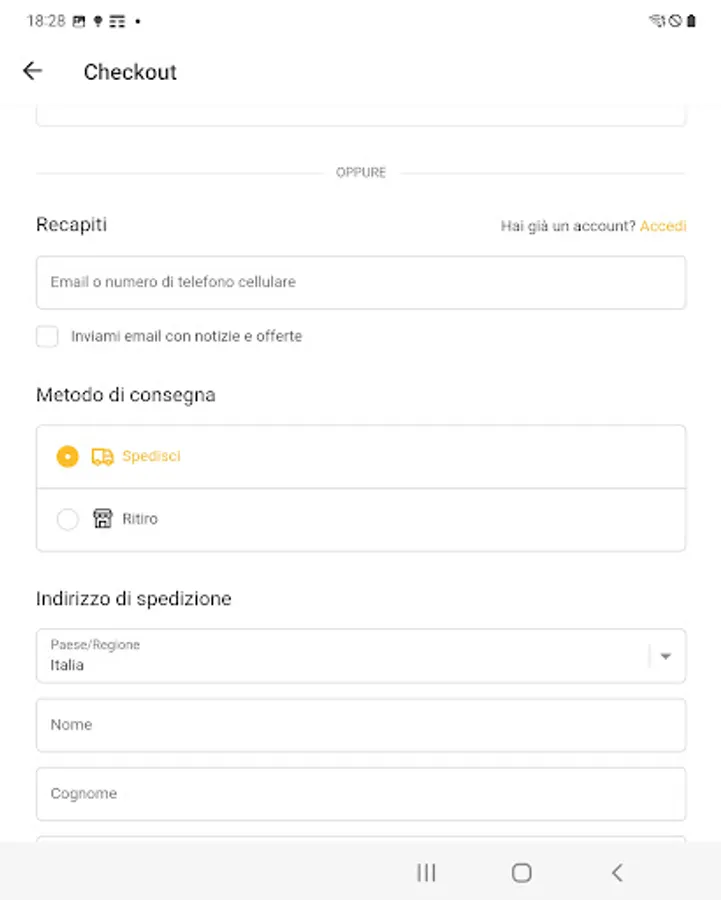The height and width of the screenshot is (900, 721).
Task: Click into the Nome field
Action: click(x=360, y=725)
